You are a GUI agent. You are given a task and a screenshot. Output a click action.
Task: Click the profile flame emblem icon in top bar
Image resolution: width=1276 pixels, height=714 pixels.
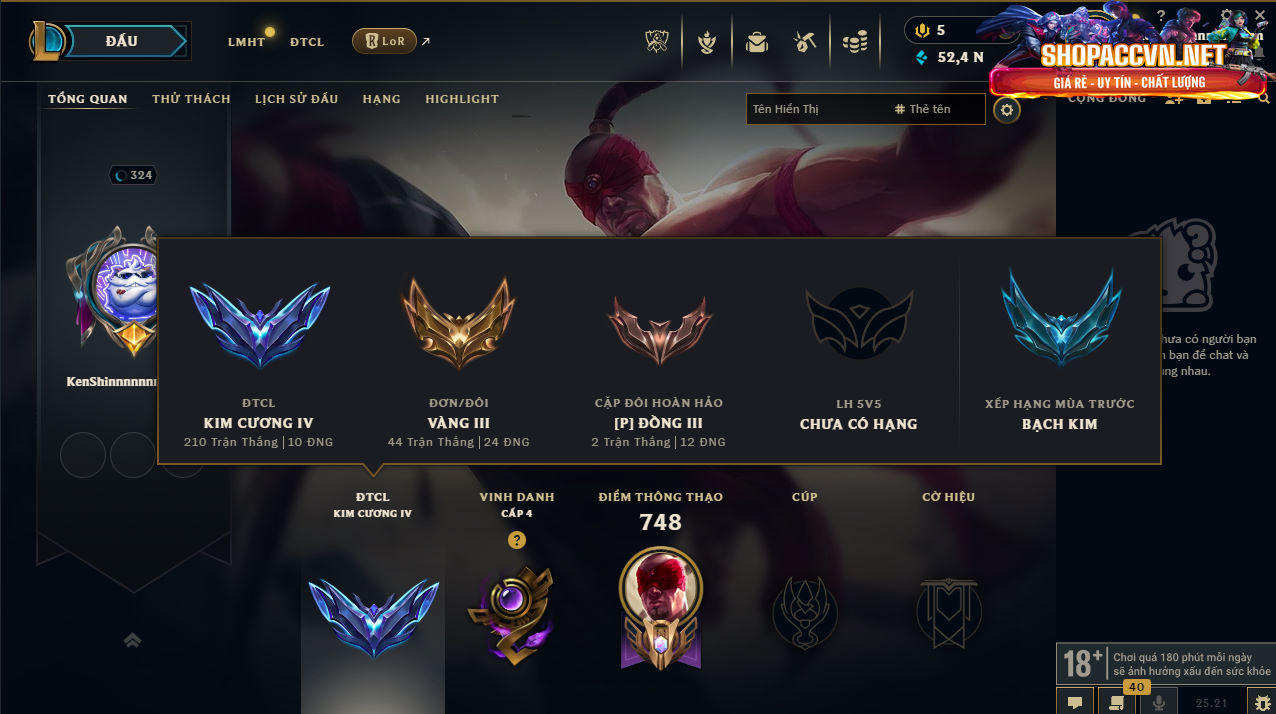(x=707, y=42)
